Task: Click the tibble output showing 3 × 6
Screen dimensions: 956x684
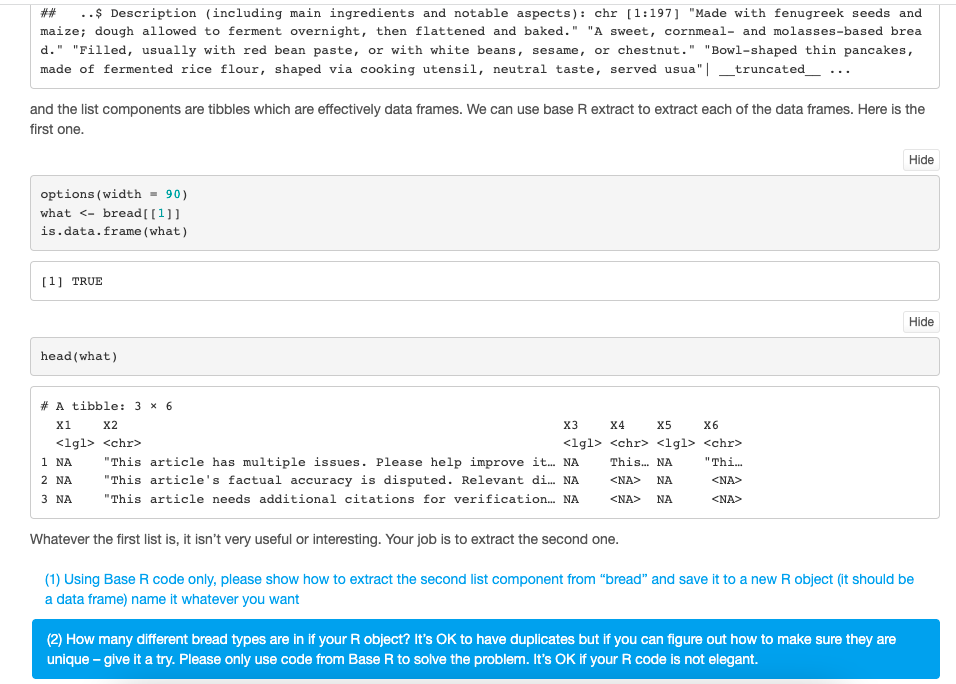Action: click(485, 452)
